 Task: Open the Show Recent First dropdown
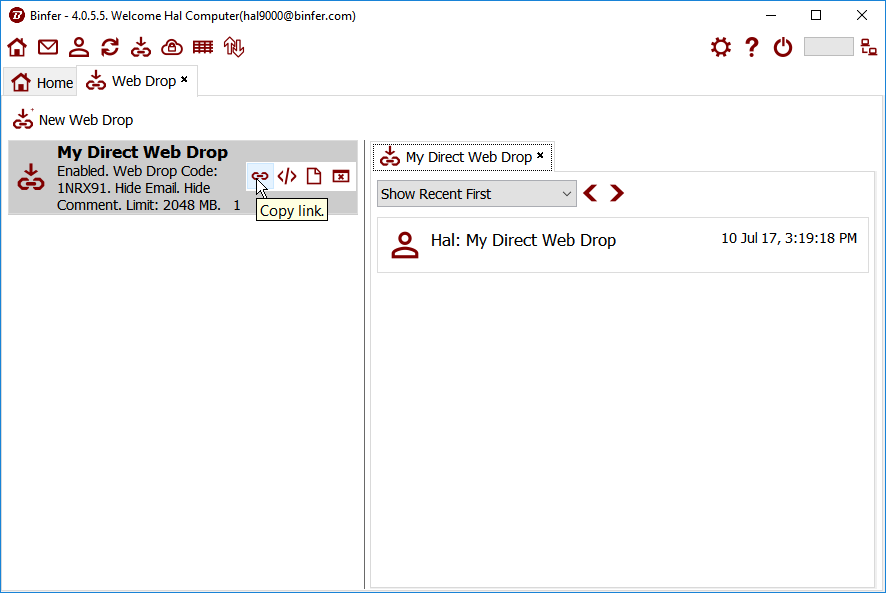click(477, 194)
